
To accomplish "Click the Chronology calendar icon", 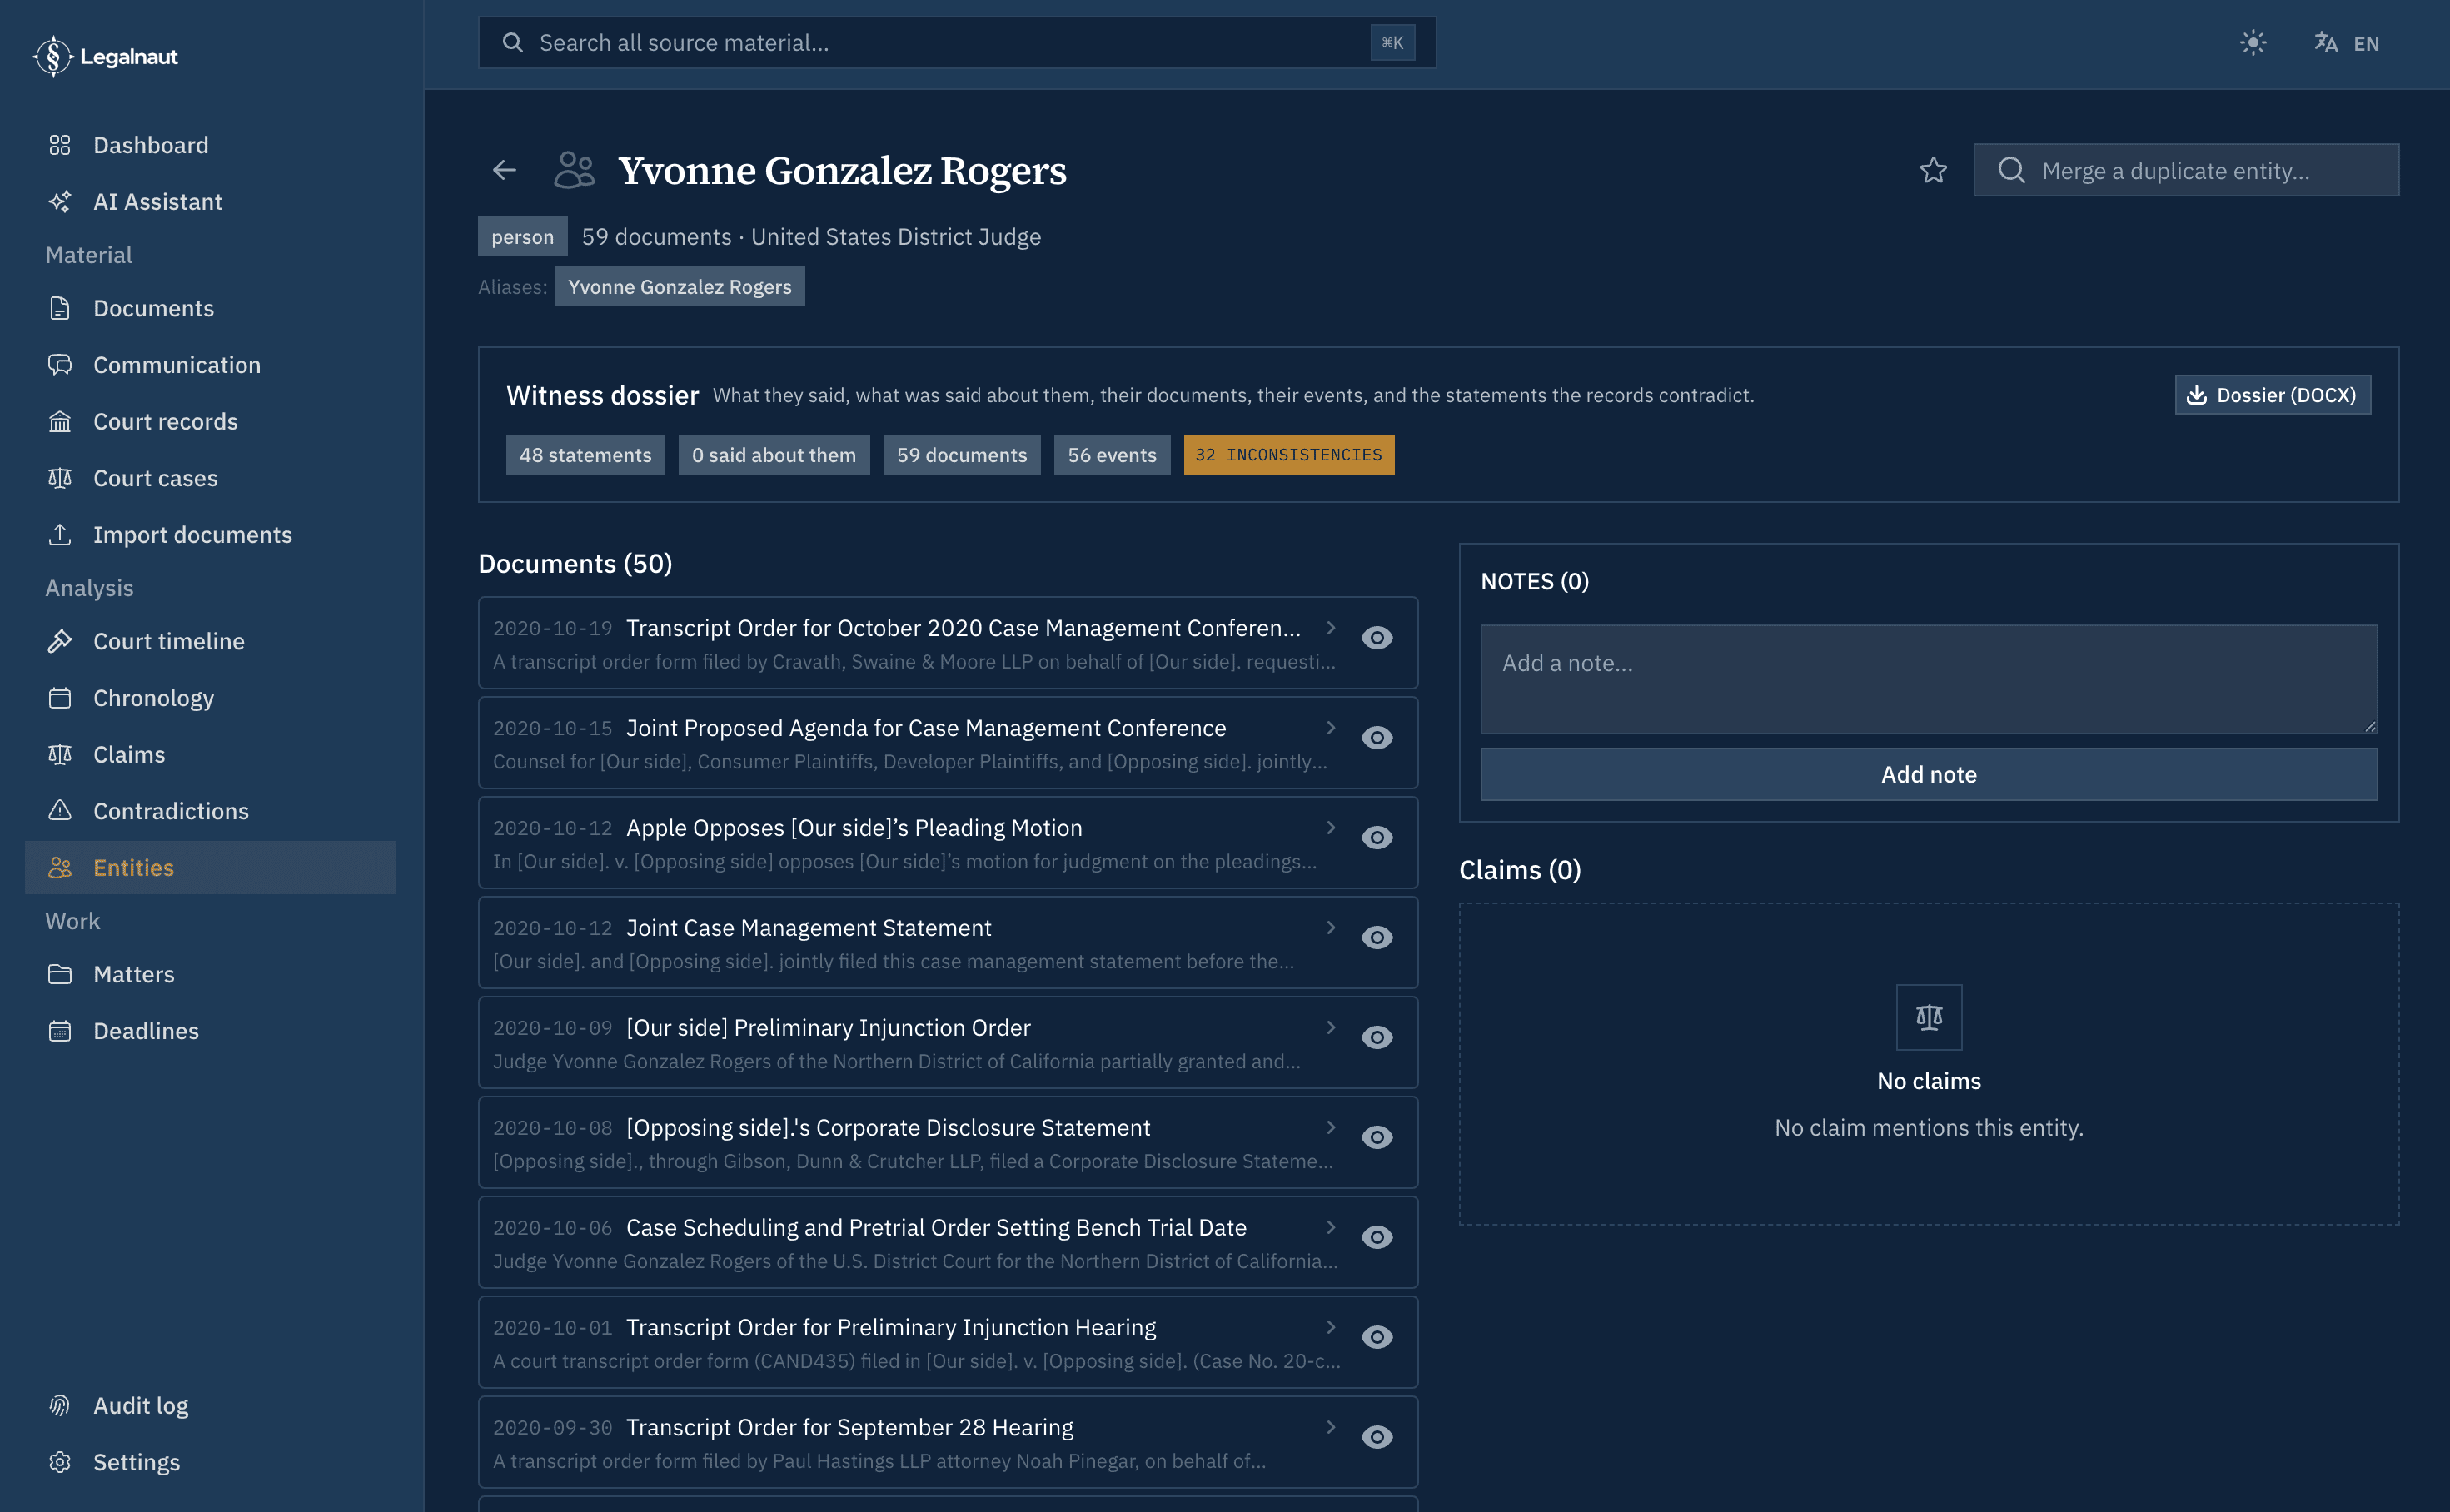I will click(60, 698).
